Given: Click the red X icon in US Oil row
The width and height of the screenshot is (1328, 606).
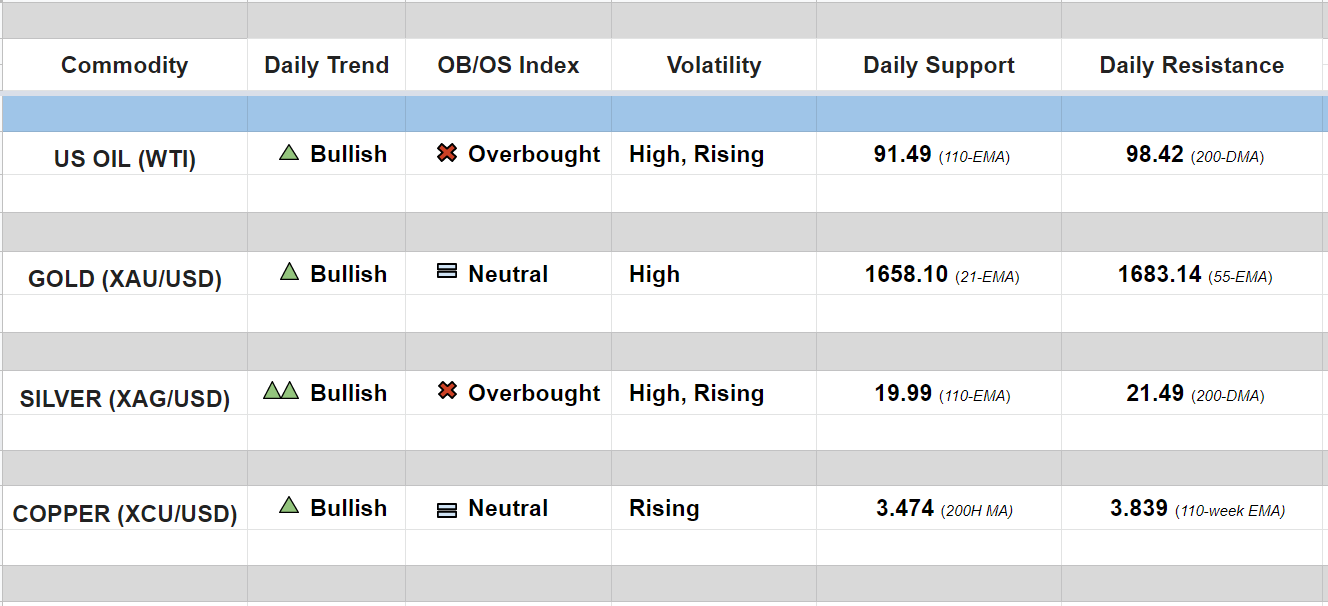Looking at the screenshot, I should click(x=447, y=154).
